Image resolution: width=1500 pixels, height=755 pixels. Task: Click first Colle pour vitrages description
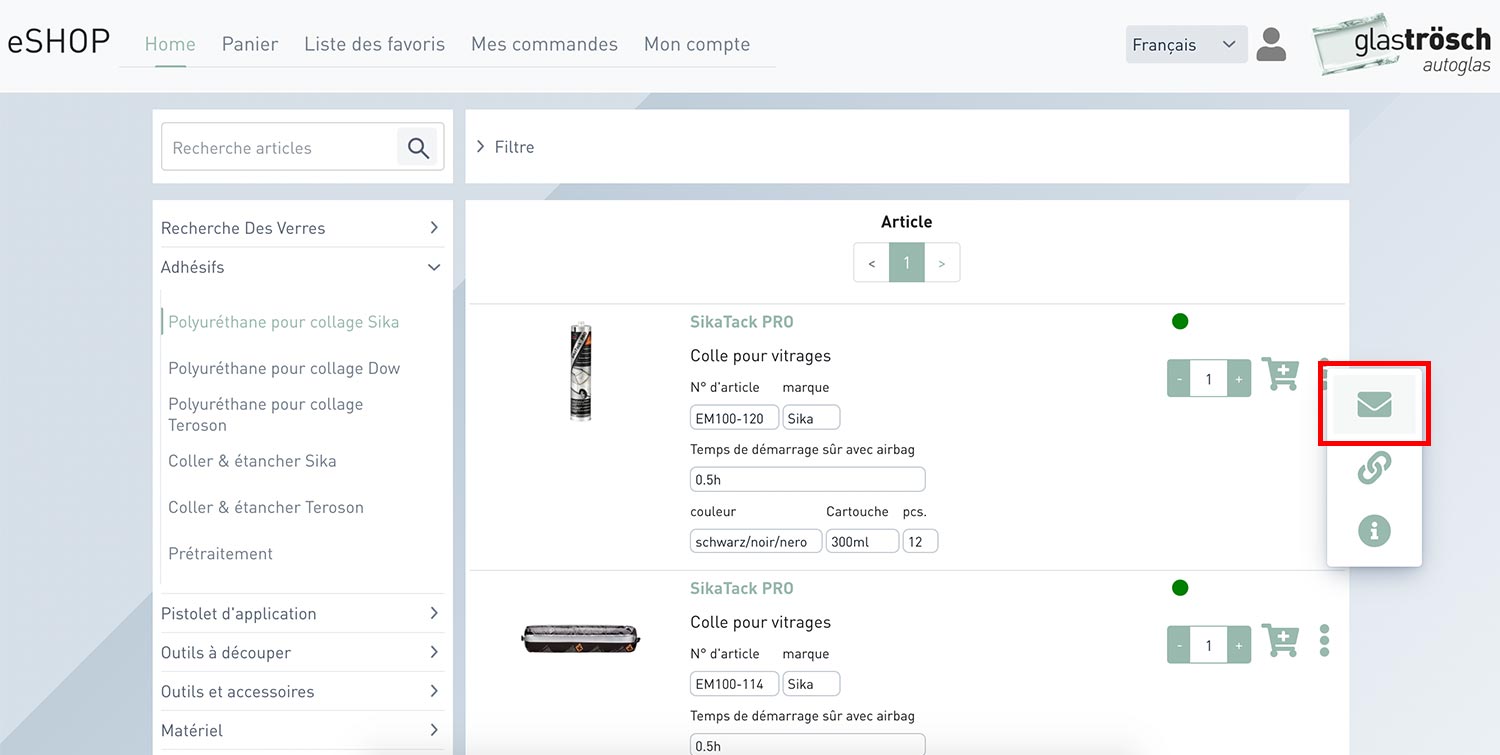pyautogui.click(x=760, y=356)
